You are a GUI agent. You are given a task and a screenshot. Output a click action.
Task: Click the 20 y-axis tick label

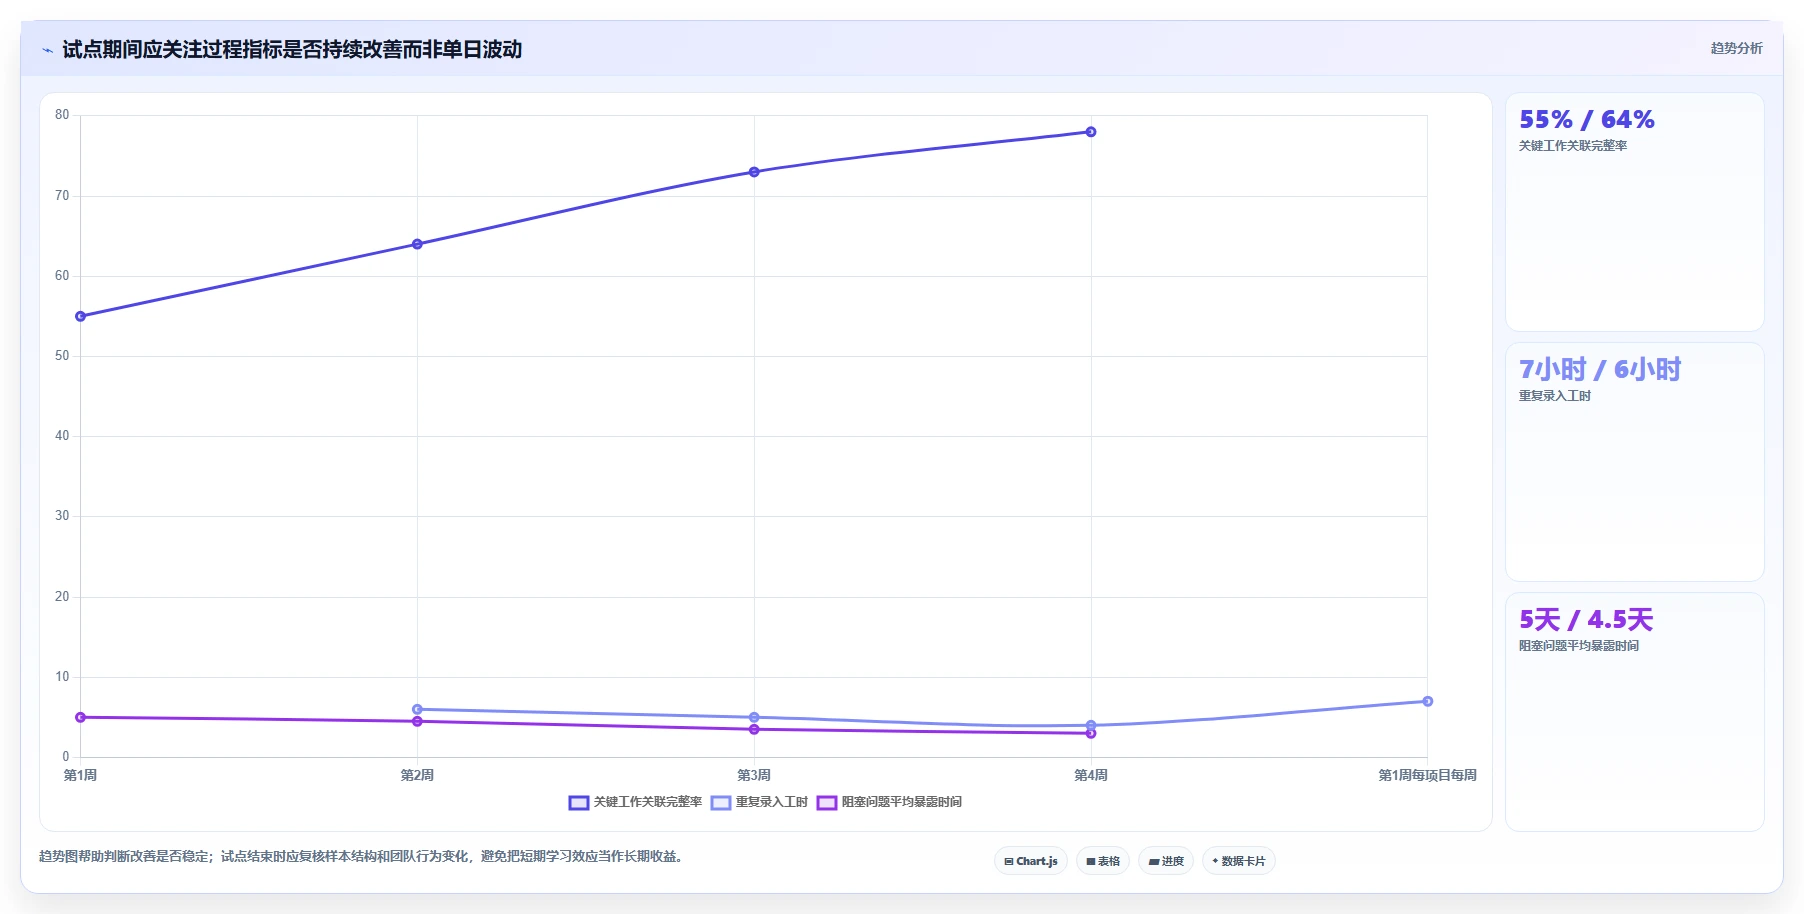62,597
